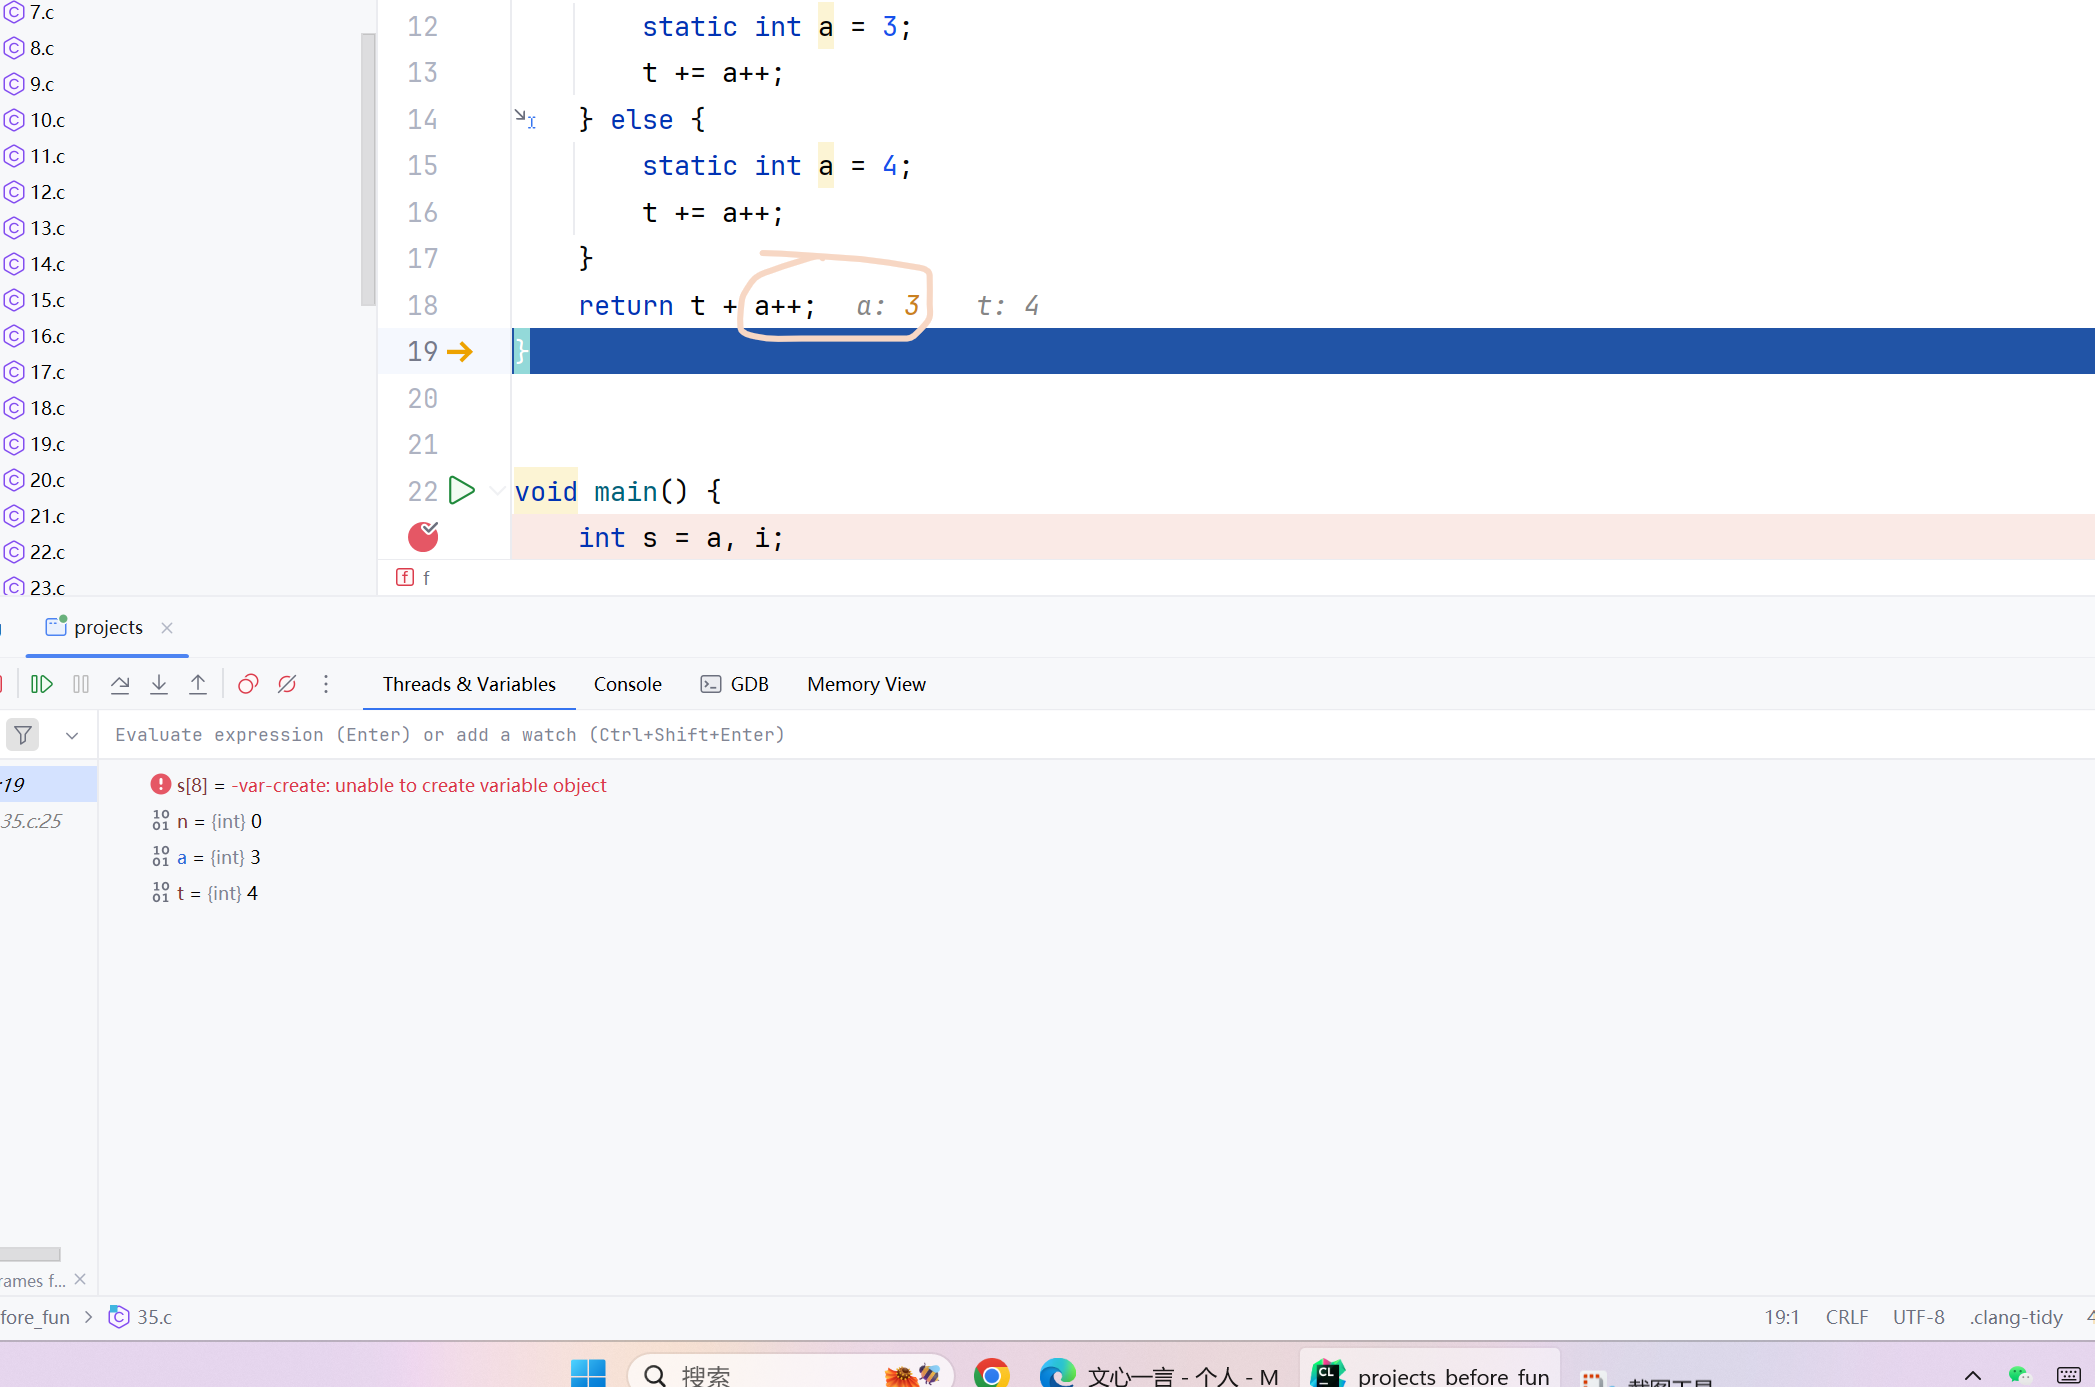
Task: Open the .clang-tidy status widget
Action: point(2016,1317)
